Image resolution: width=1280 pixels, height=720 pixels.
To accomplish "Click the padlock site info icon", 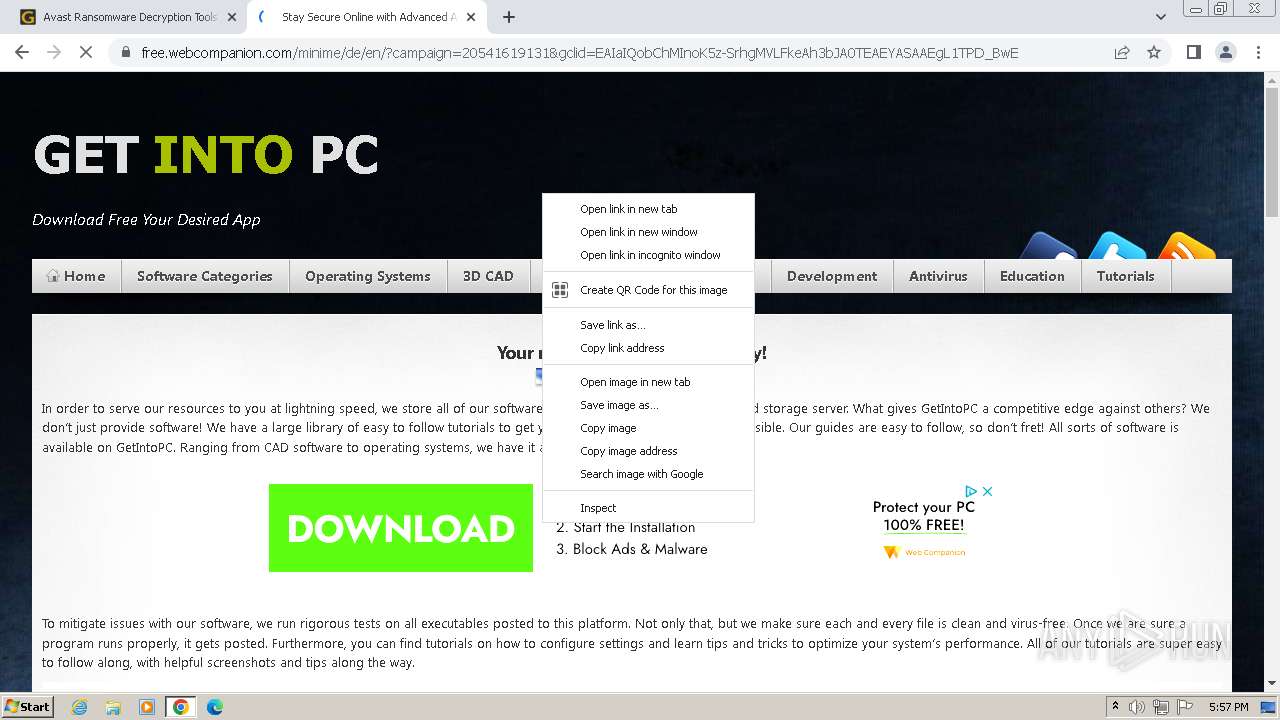I will pos(126,53).
